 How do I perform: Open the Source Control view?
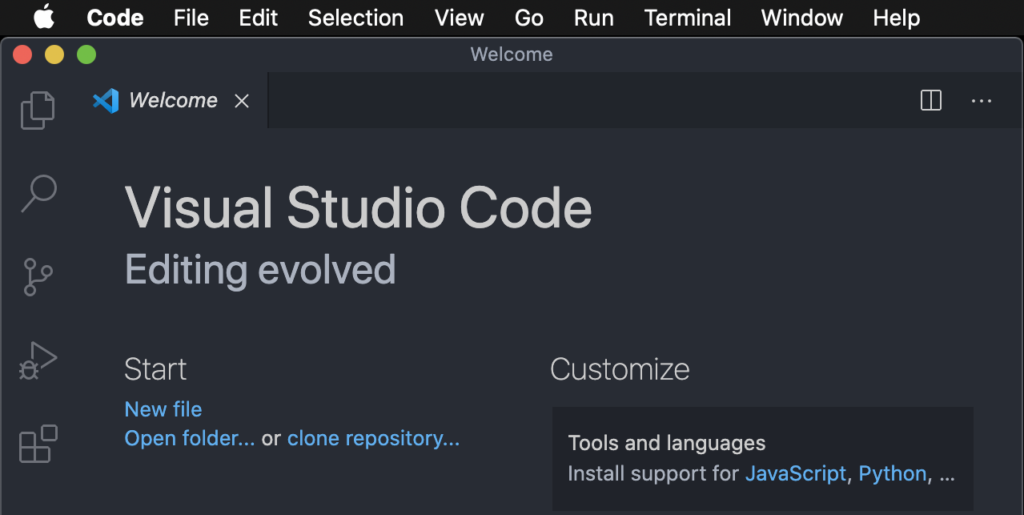(x=38, y=277)
